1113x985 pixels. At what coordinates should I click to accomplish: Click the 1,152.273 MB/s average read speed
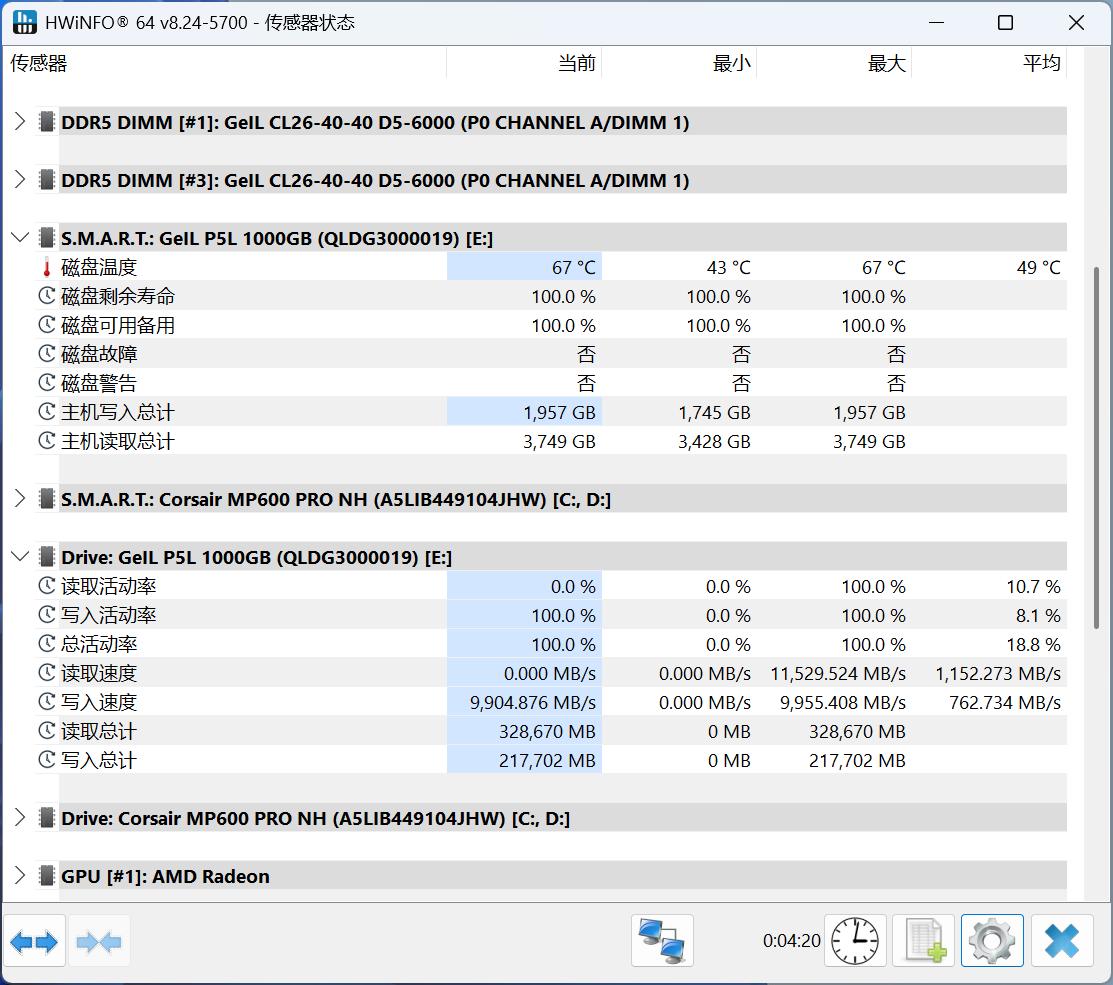pos(998,673)
